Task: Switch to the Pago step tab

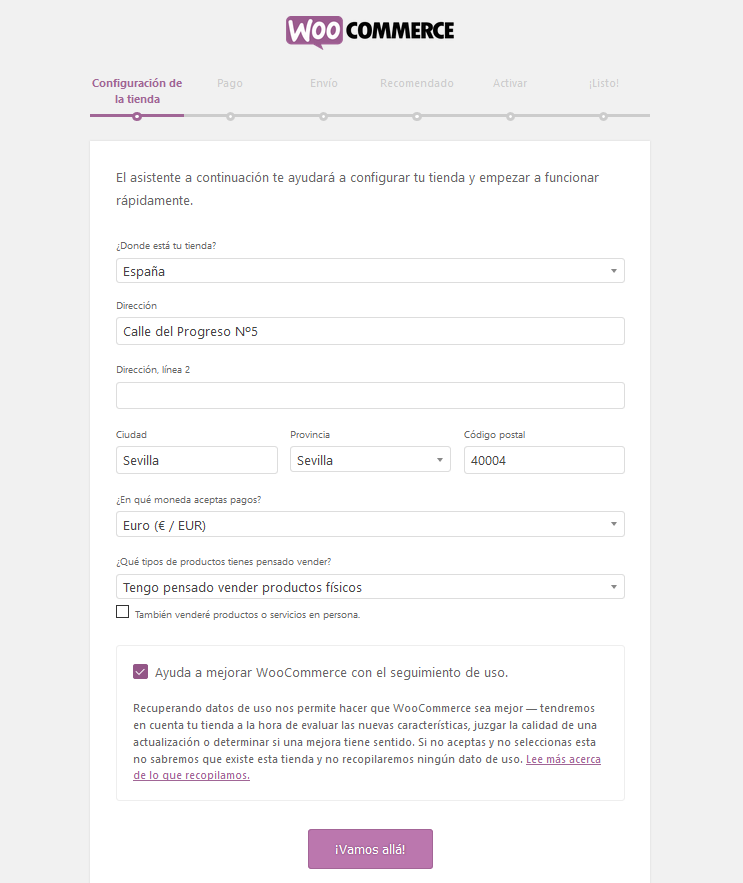Action: point(230,84)
